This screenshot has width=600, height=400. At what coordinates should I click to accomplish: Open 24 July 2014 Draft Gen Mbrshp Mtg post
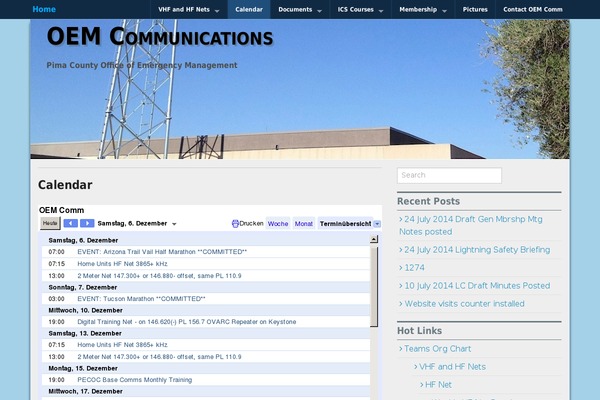(x=473, y=225)
